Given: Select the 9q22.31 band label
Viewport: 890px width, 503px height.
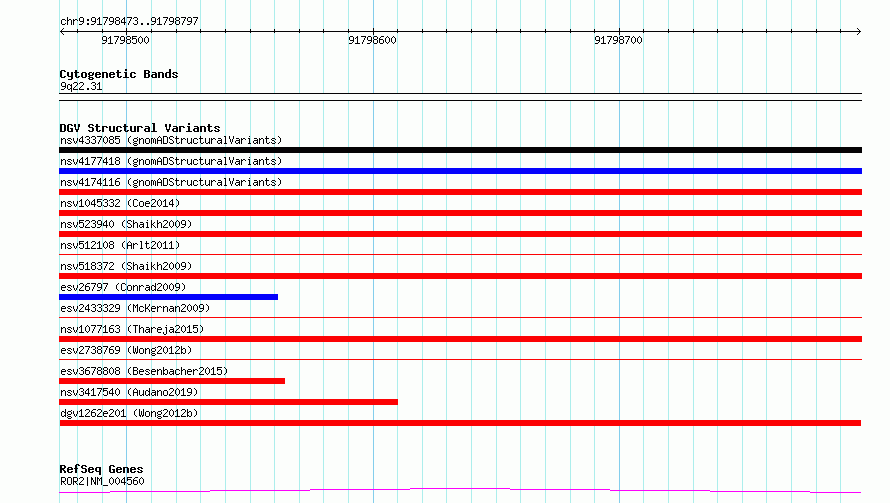Looking at the screenshot, I should (81, 86).
